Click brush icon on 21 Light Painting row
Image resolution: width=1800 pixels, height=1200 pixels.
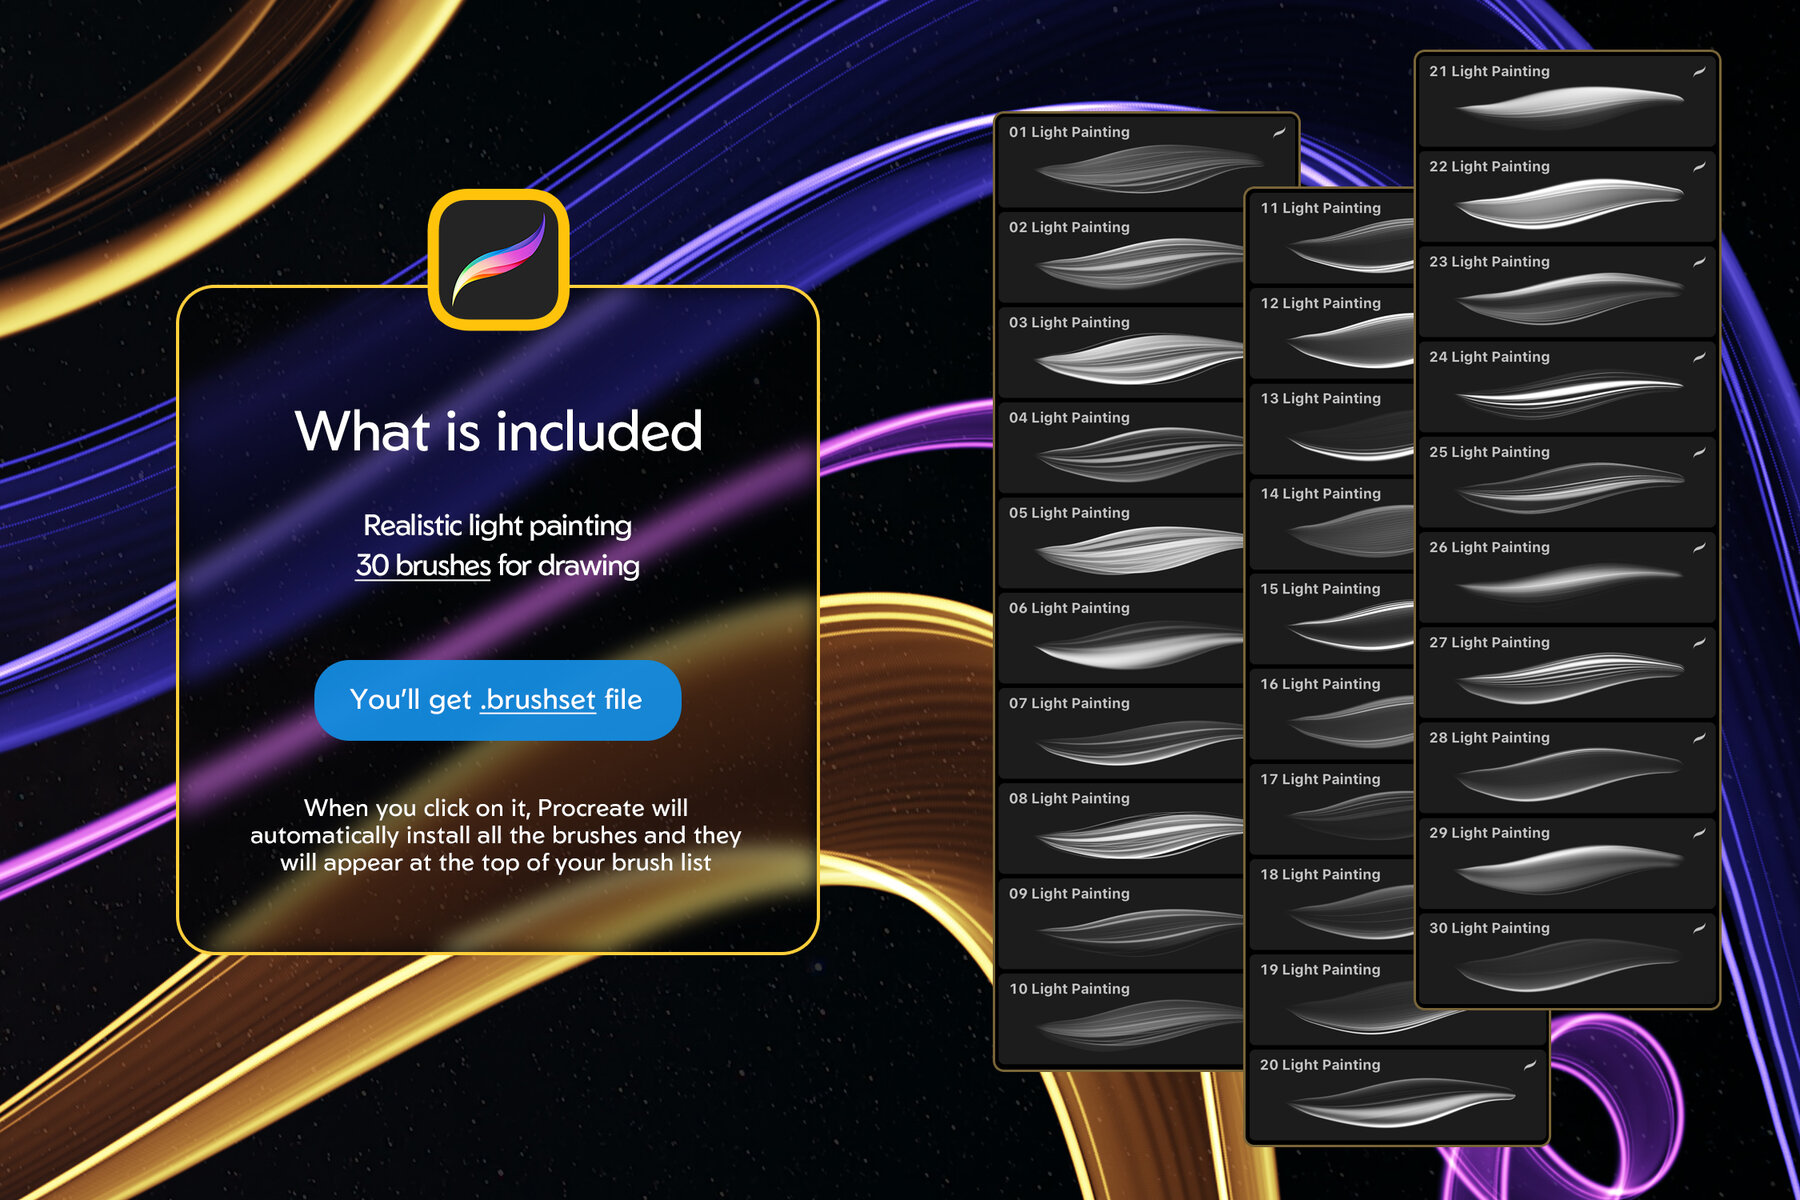coord(1699,71)
